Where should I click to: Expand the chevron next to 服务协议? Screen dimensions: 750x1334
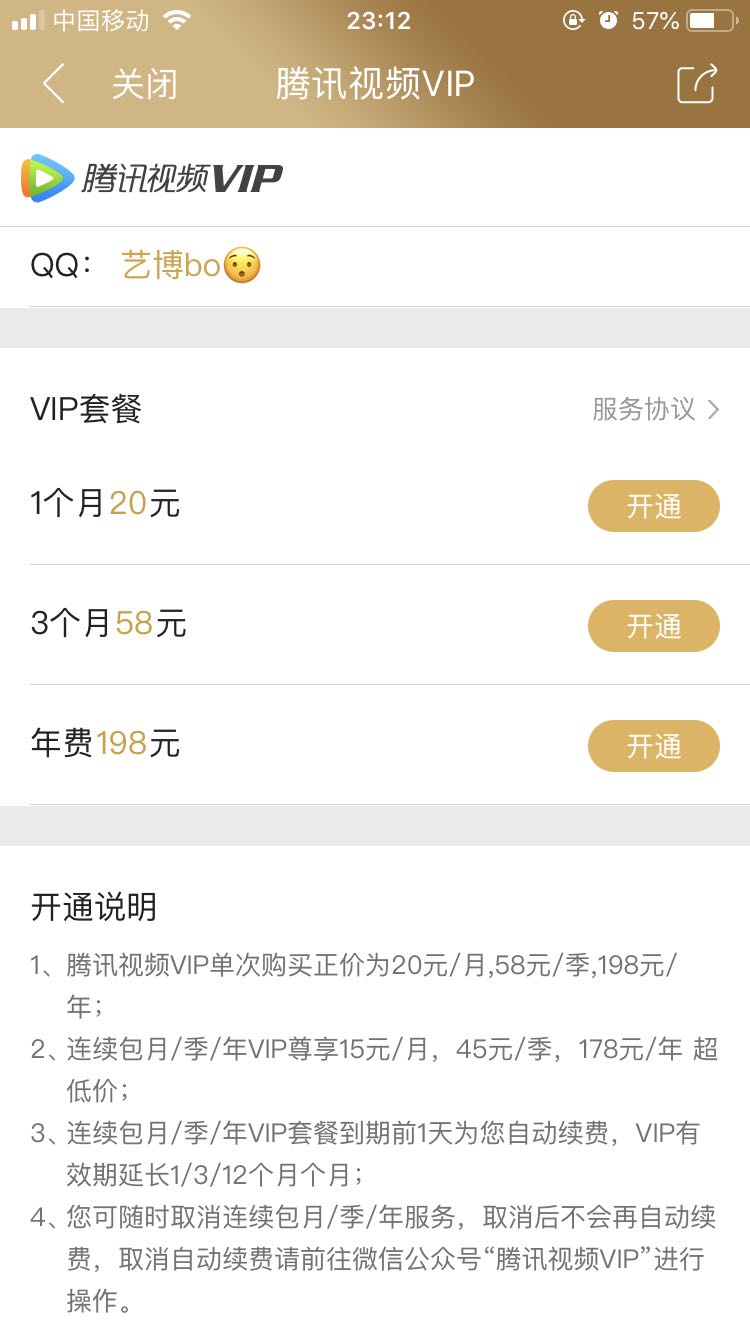pyautogui.click(x=713, y=409)
